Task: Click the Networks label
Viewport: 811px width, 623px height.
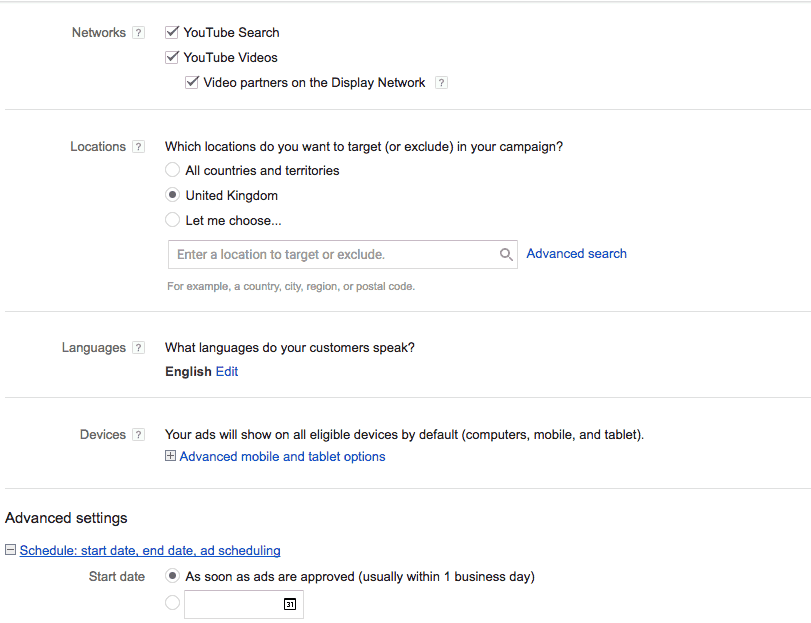Action: coord(99,33)
